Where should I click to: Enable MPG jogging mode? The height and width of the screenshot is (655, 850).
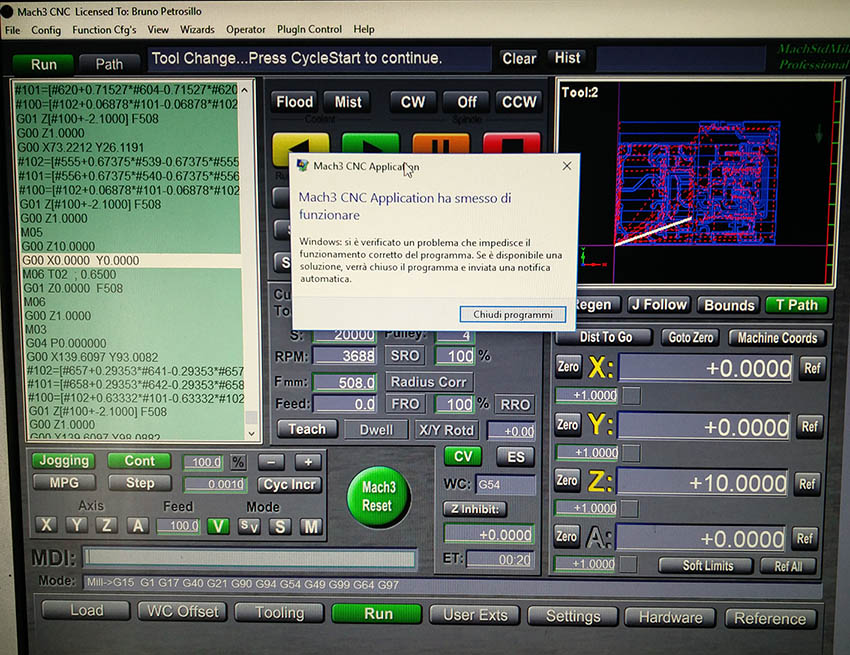click(x=64, y=483)
